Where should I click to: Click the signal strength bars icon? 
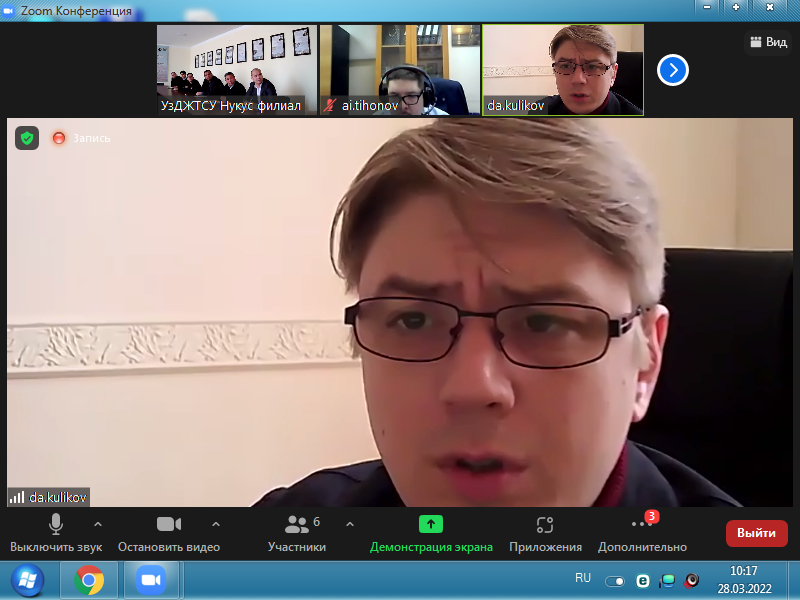[17, 496]
